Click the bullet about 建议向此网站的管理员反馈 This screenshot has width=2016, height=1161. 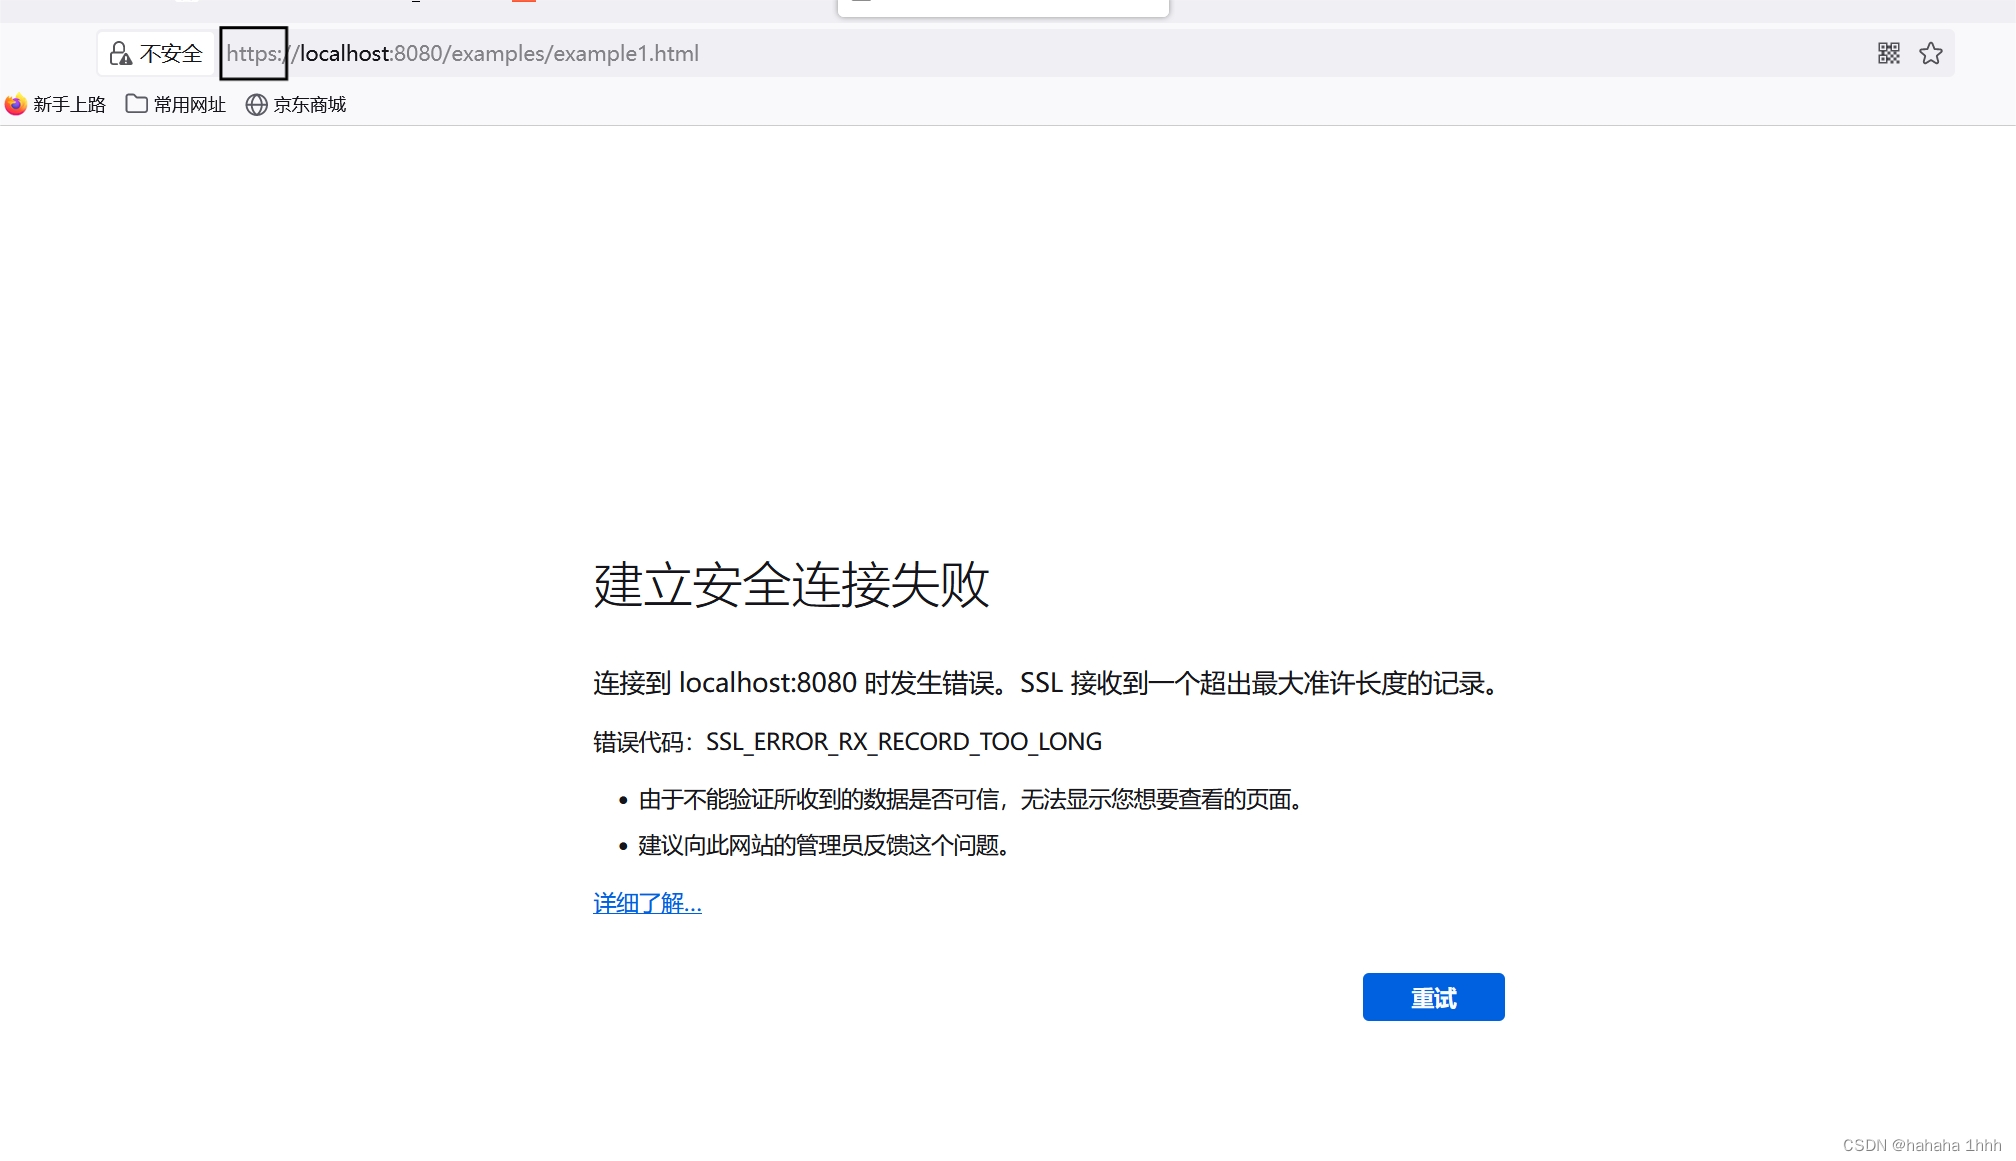point(823,846)
